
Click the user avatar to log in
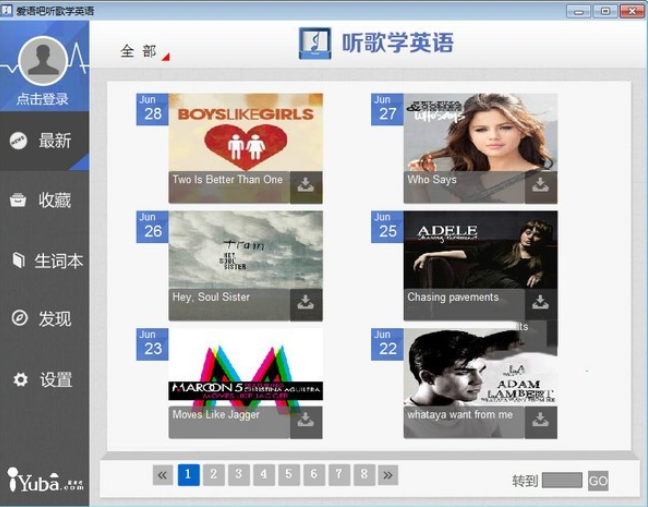click(43, 61)
